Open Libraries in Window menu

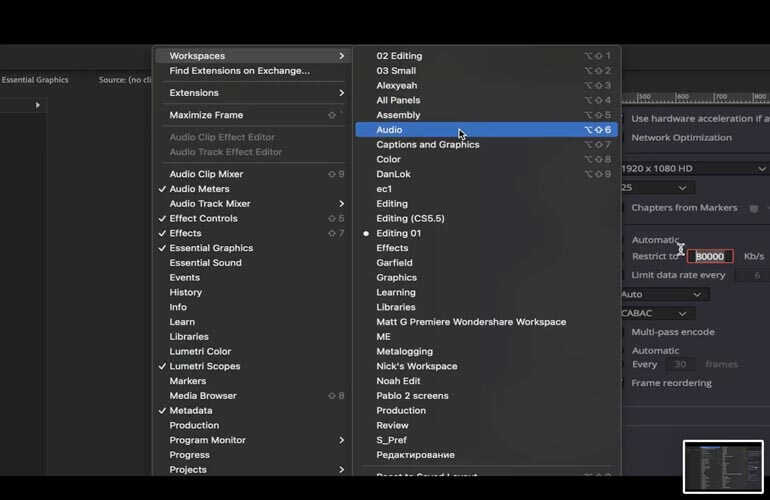point(253,336)
